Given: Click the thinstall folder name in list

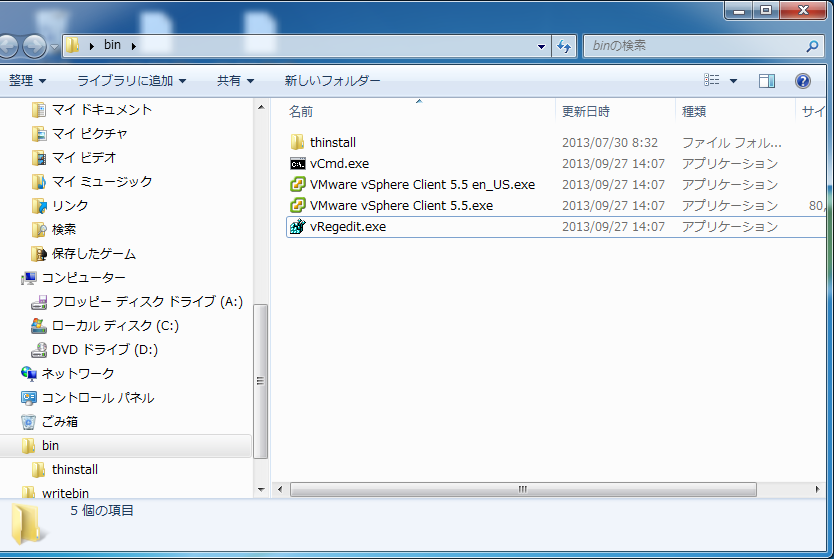Looking at the screenshot, I should [333, 143].
